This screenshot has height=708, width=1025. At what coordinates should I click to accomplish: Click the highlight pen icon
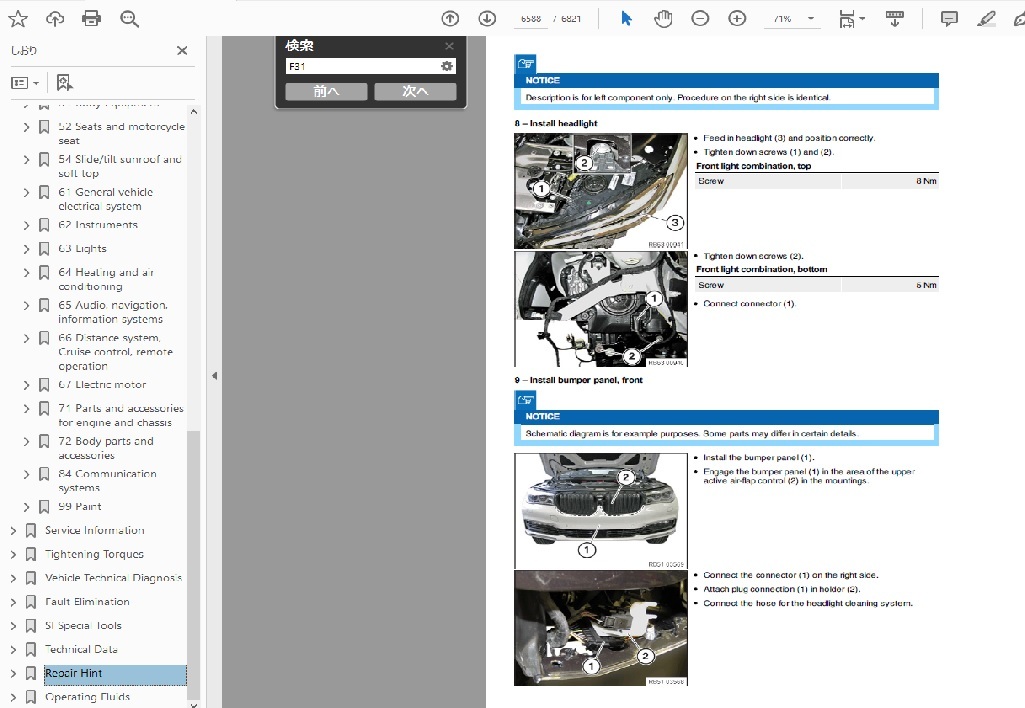[x=986, y=18]
